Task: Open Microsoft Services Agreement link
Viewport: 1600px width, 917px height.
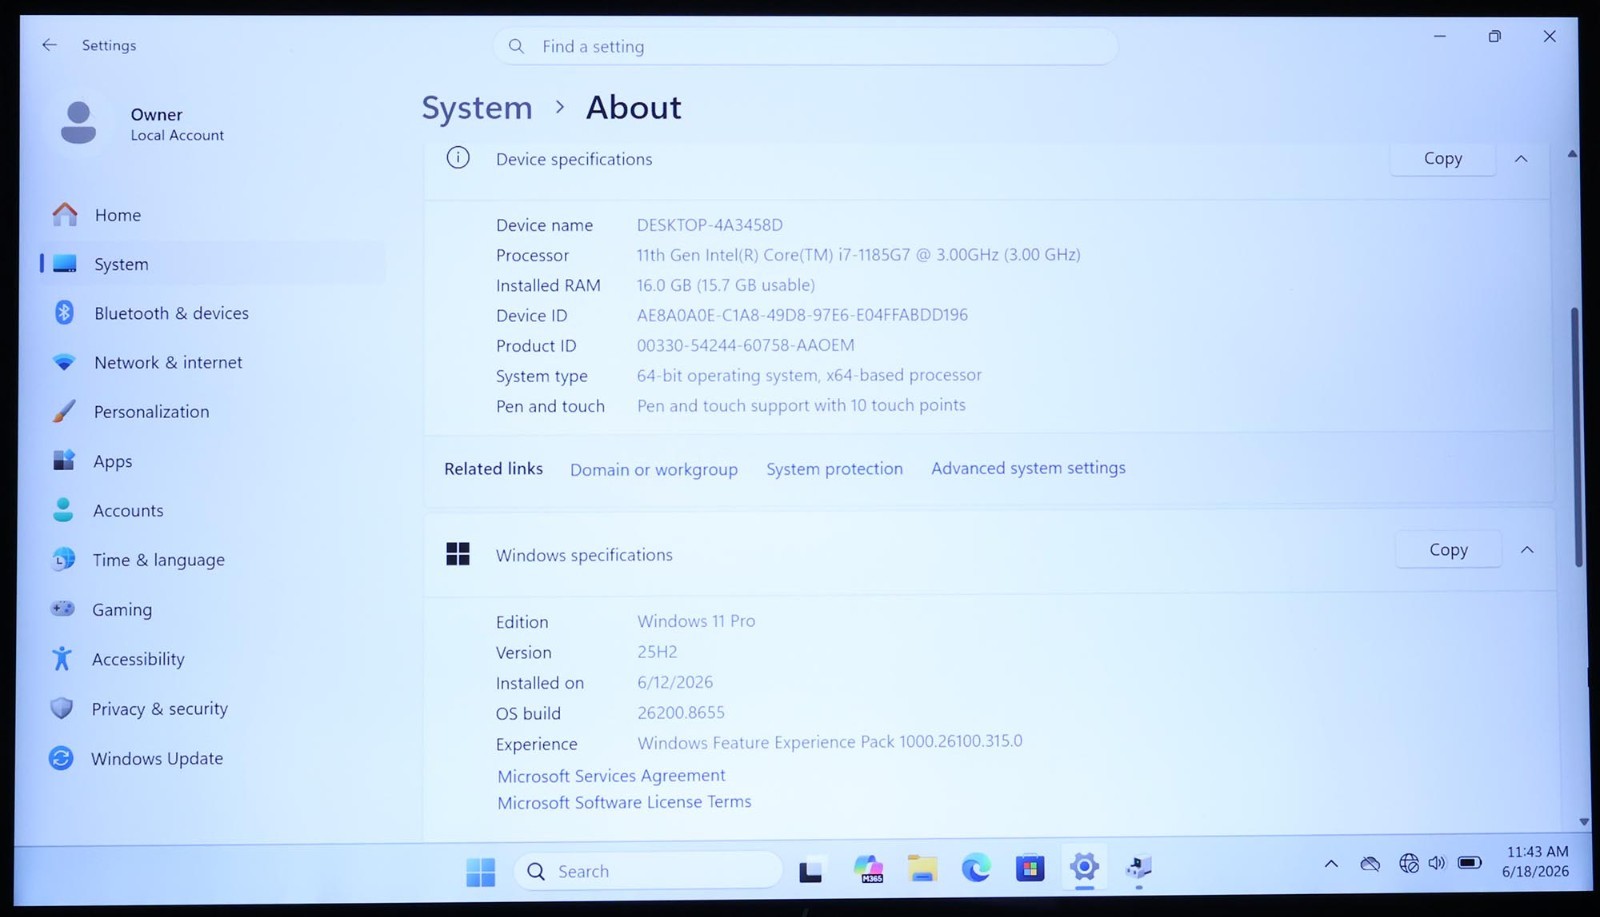Action: (x=611, y=775)
